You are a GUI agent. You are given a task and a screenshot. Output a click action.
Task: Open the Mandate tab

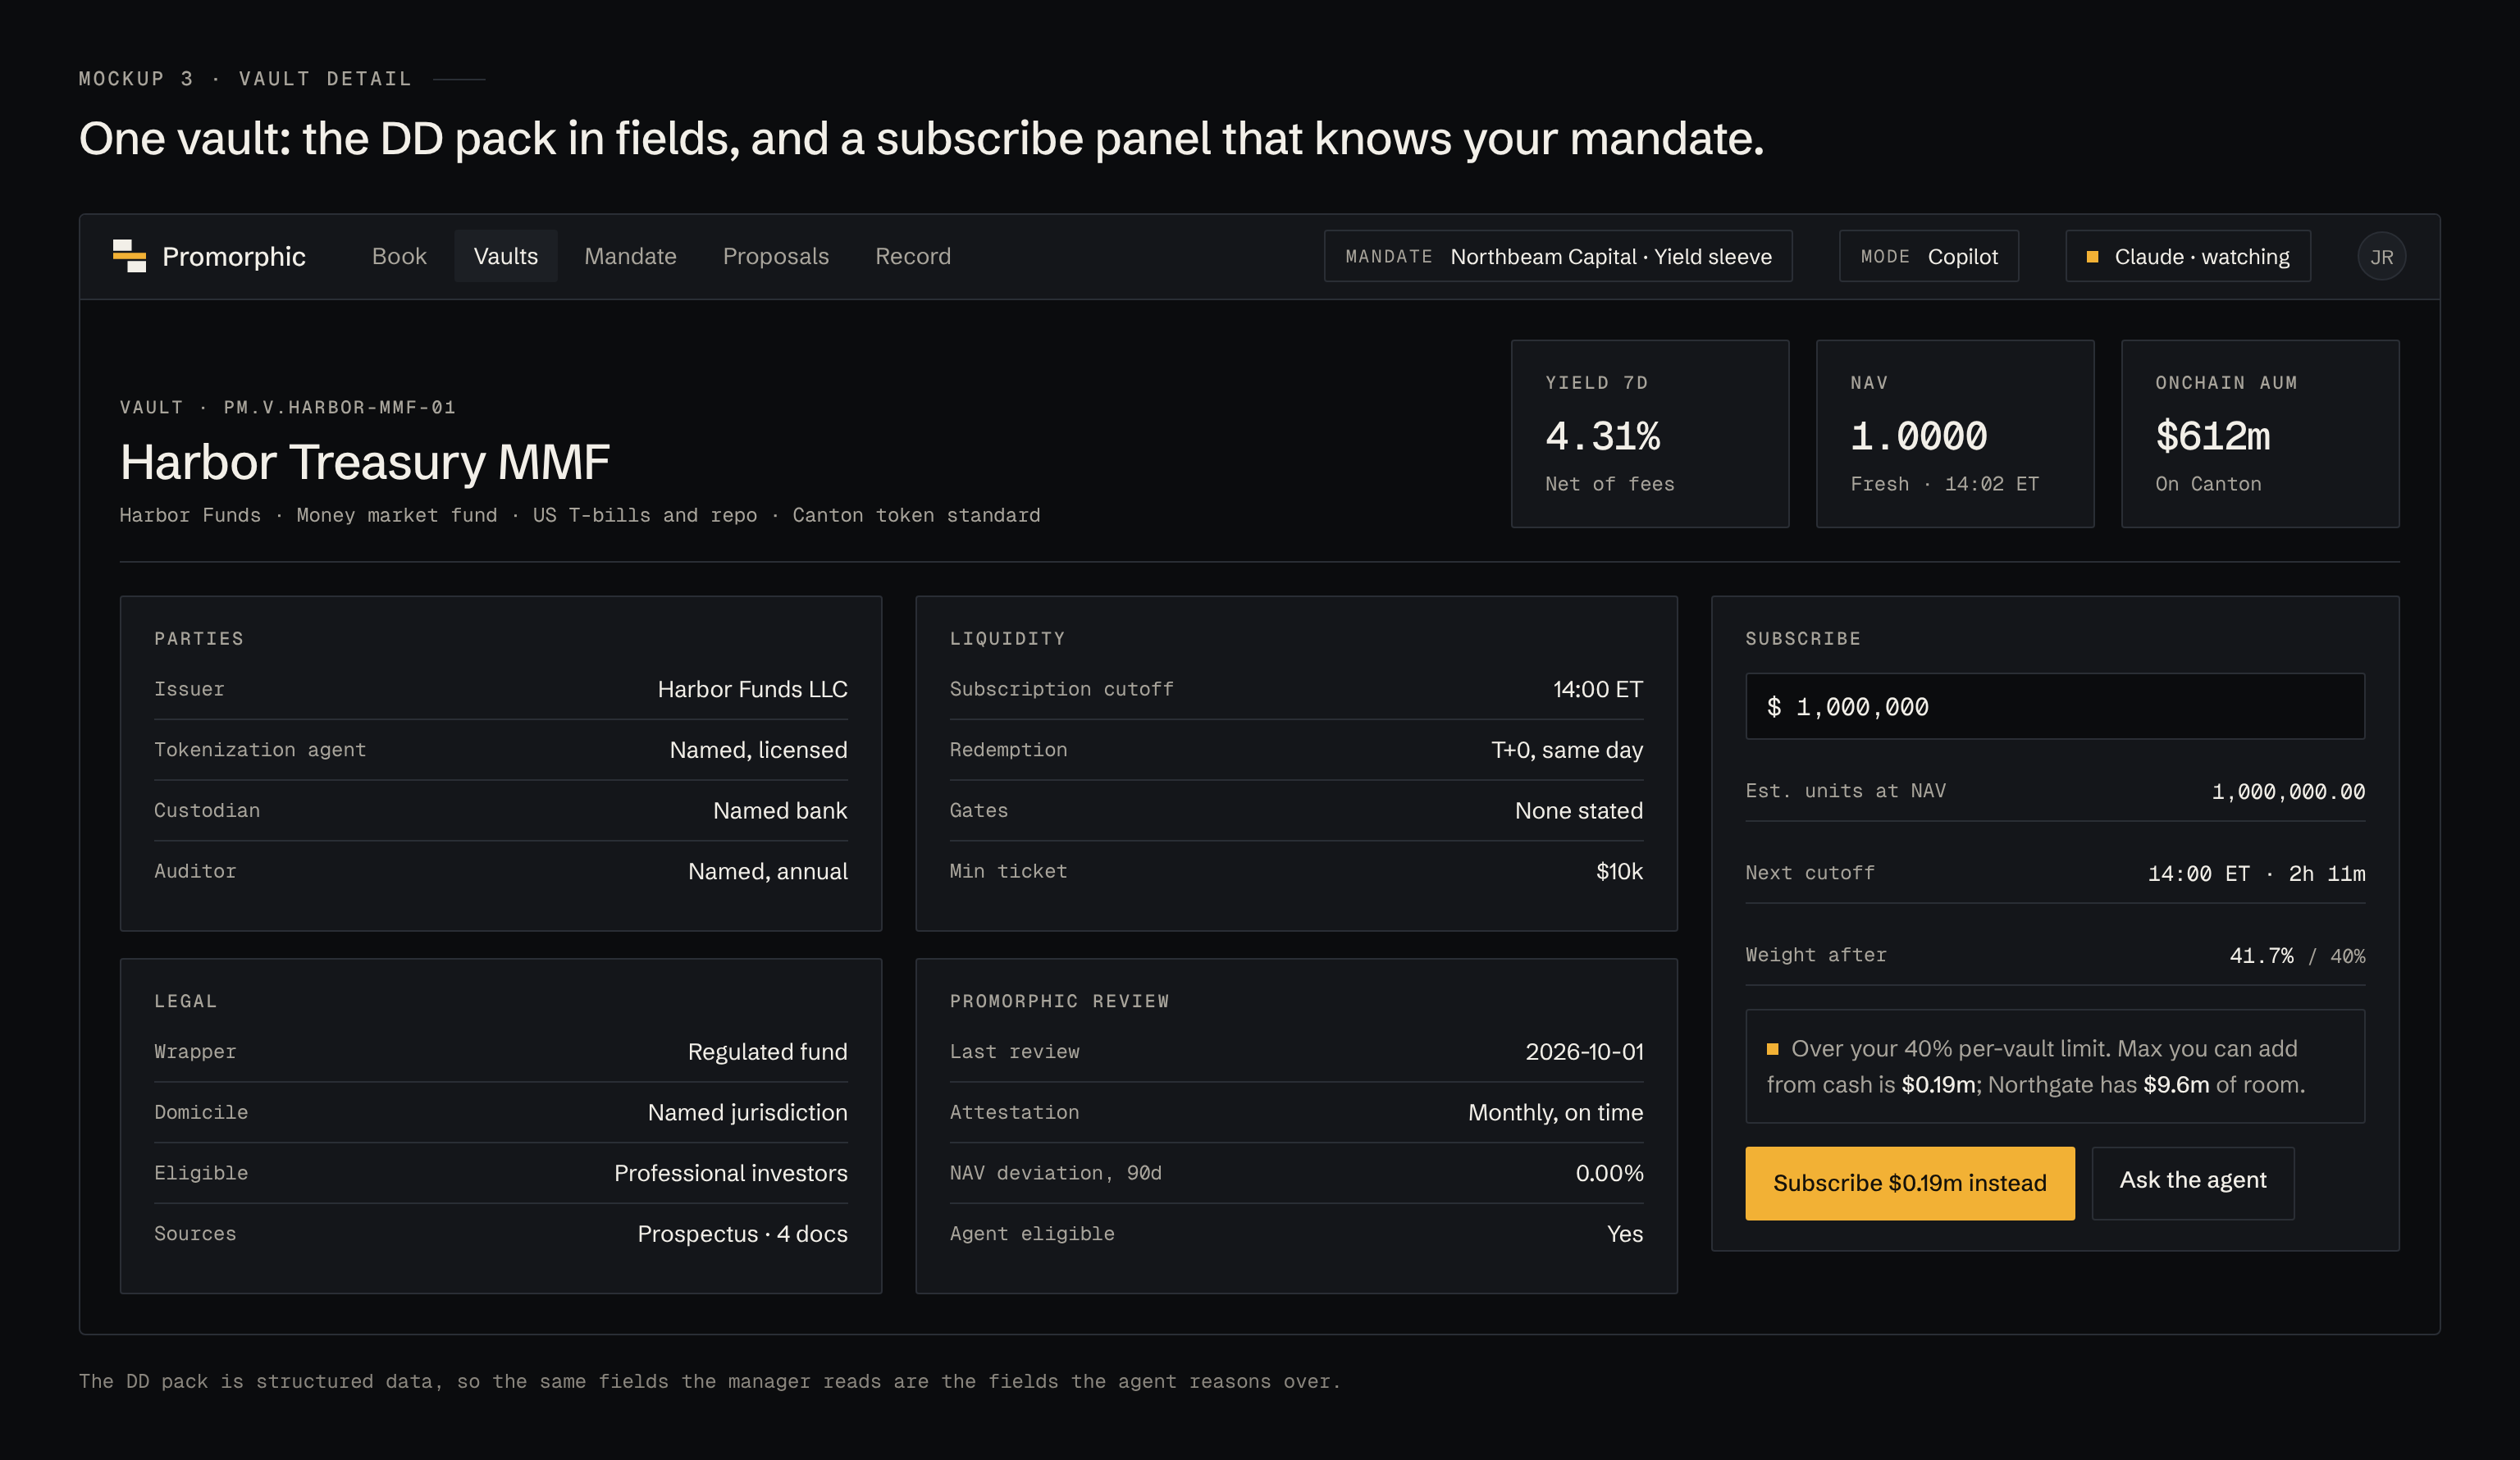tap(630, 256)
